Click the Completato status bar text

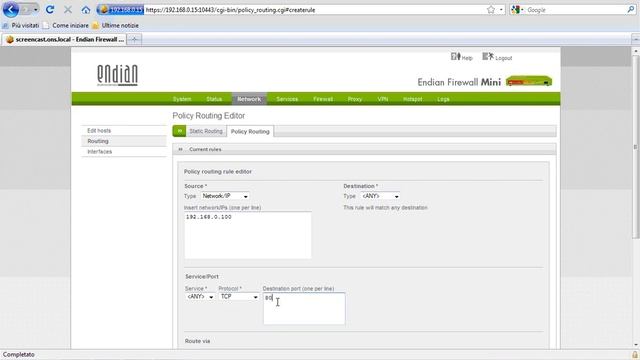(x=19, y=354)
